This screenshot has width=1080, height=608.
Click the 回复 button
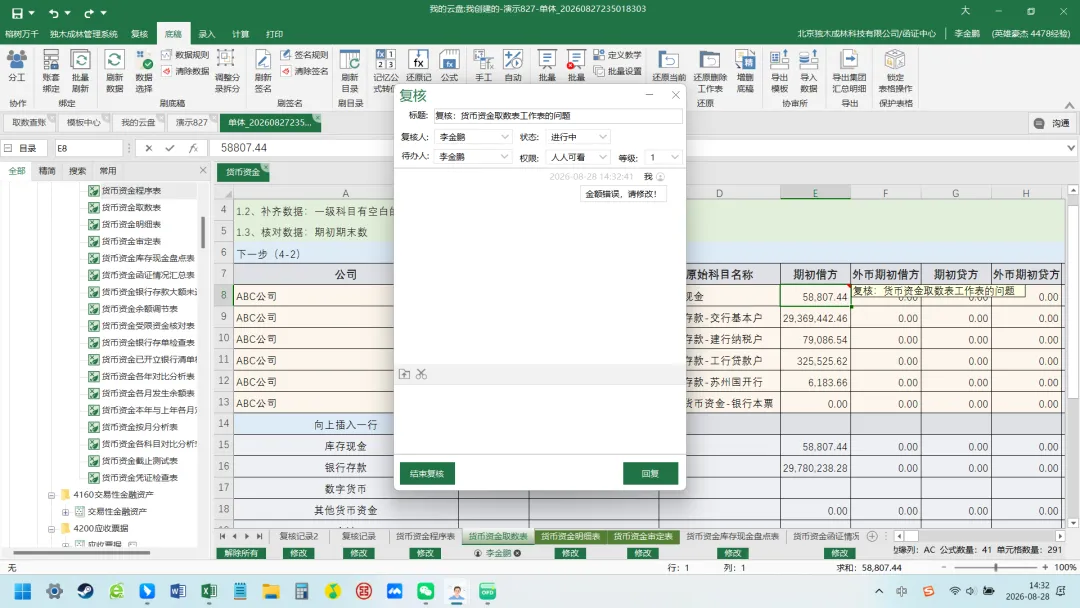(650, 474)
